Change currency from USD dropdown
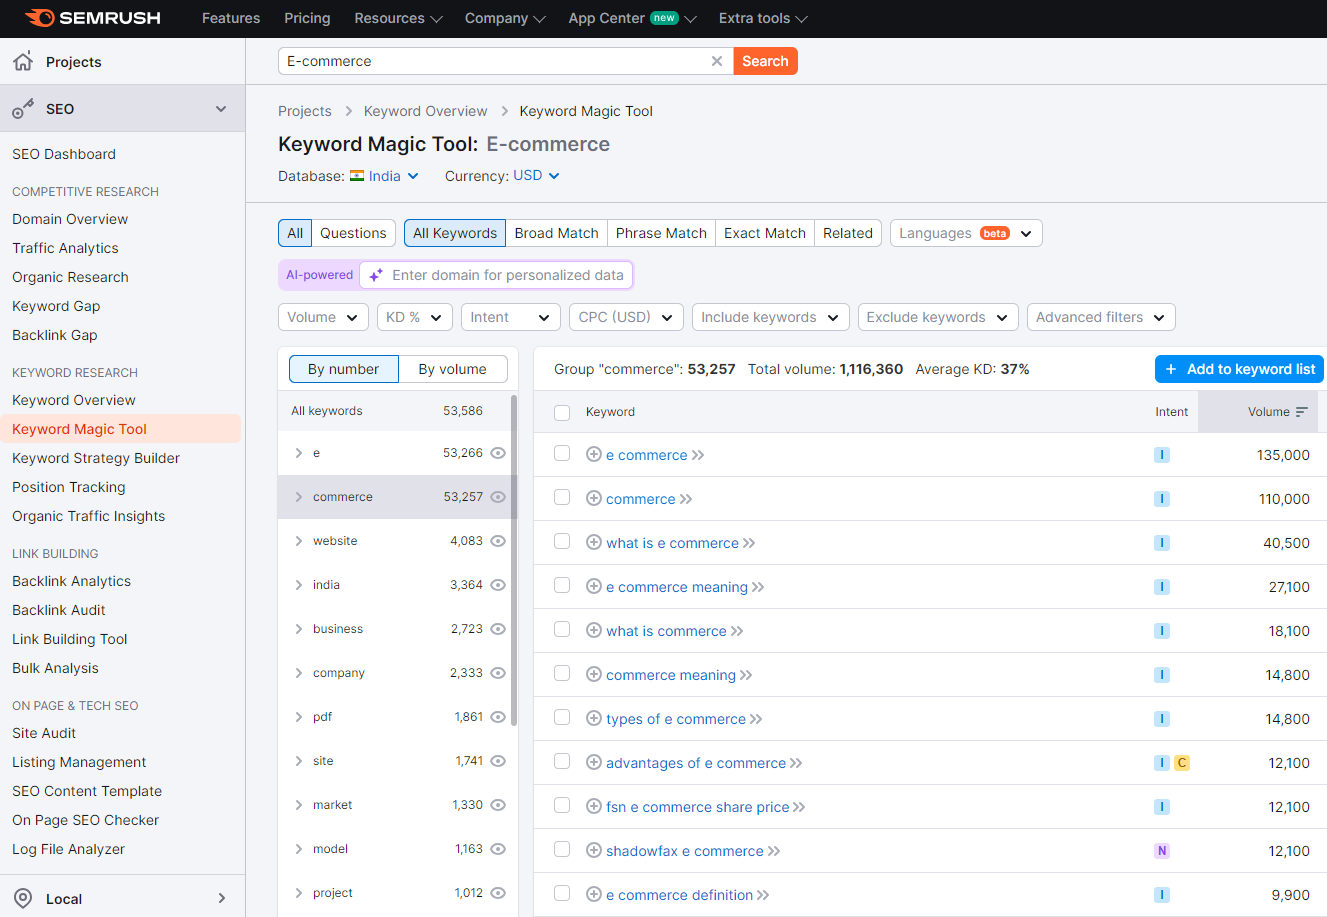Image resolution: width=1327 pixels, height=917 pixels. click(537, 176)
